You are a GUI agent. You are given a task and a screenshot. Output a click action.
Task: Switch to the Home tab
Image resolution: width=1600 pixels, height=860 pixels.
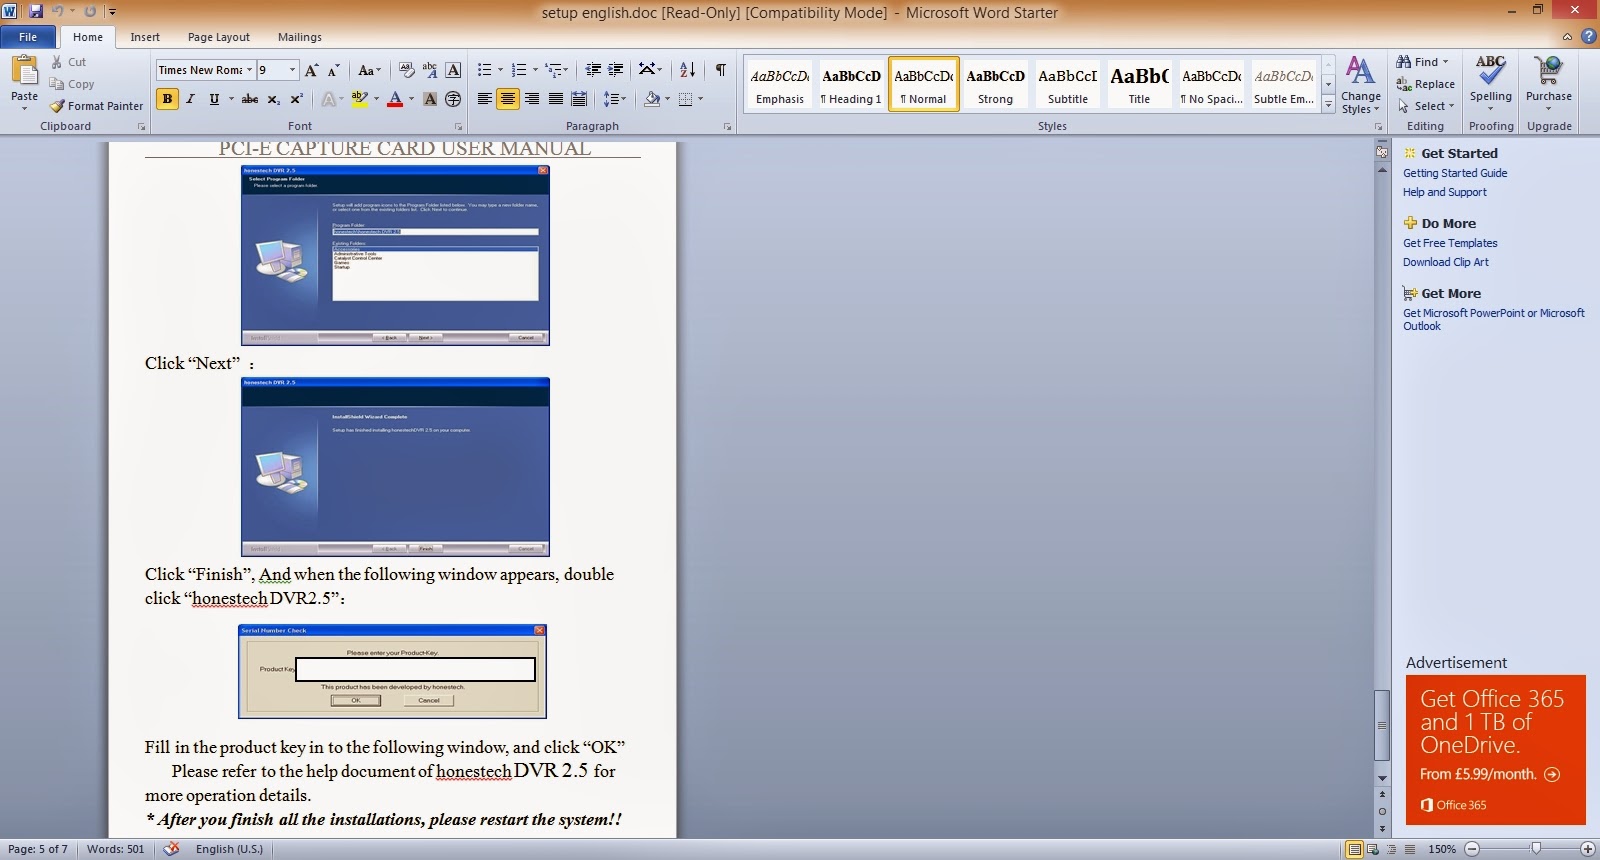[88, 37]
